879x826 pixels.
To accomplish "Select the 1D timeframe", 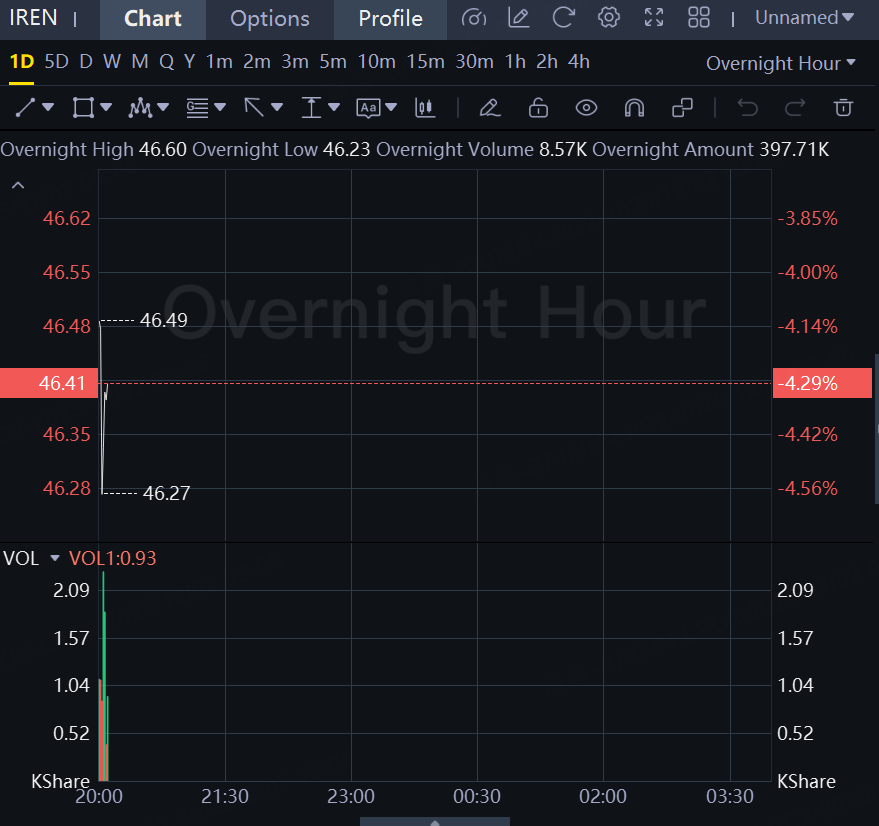I will 22,62.
